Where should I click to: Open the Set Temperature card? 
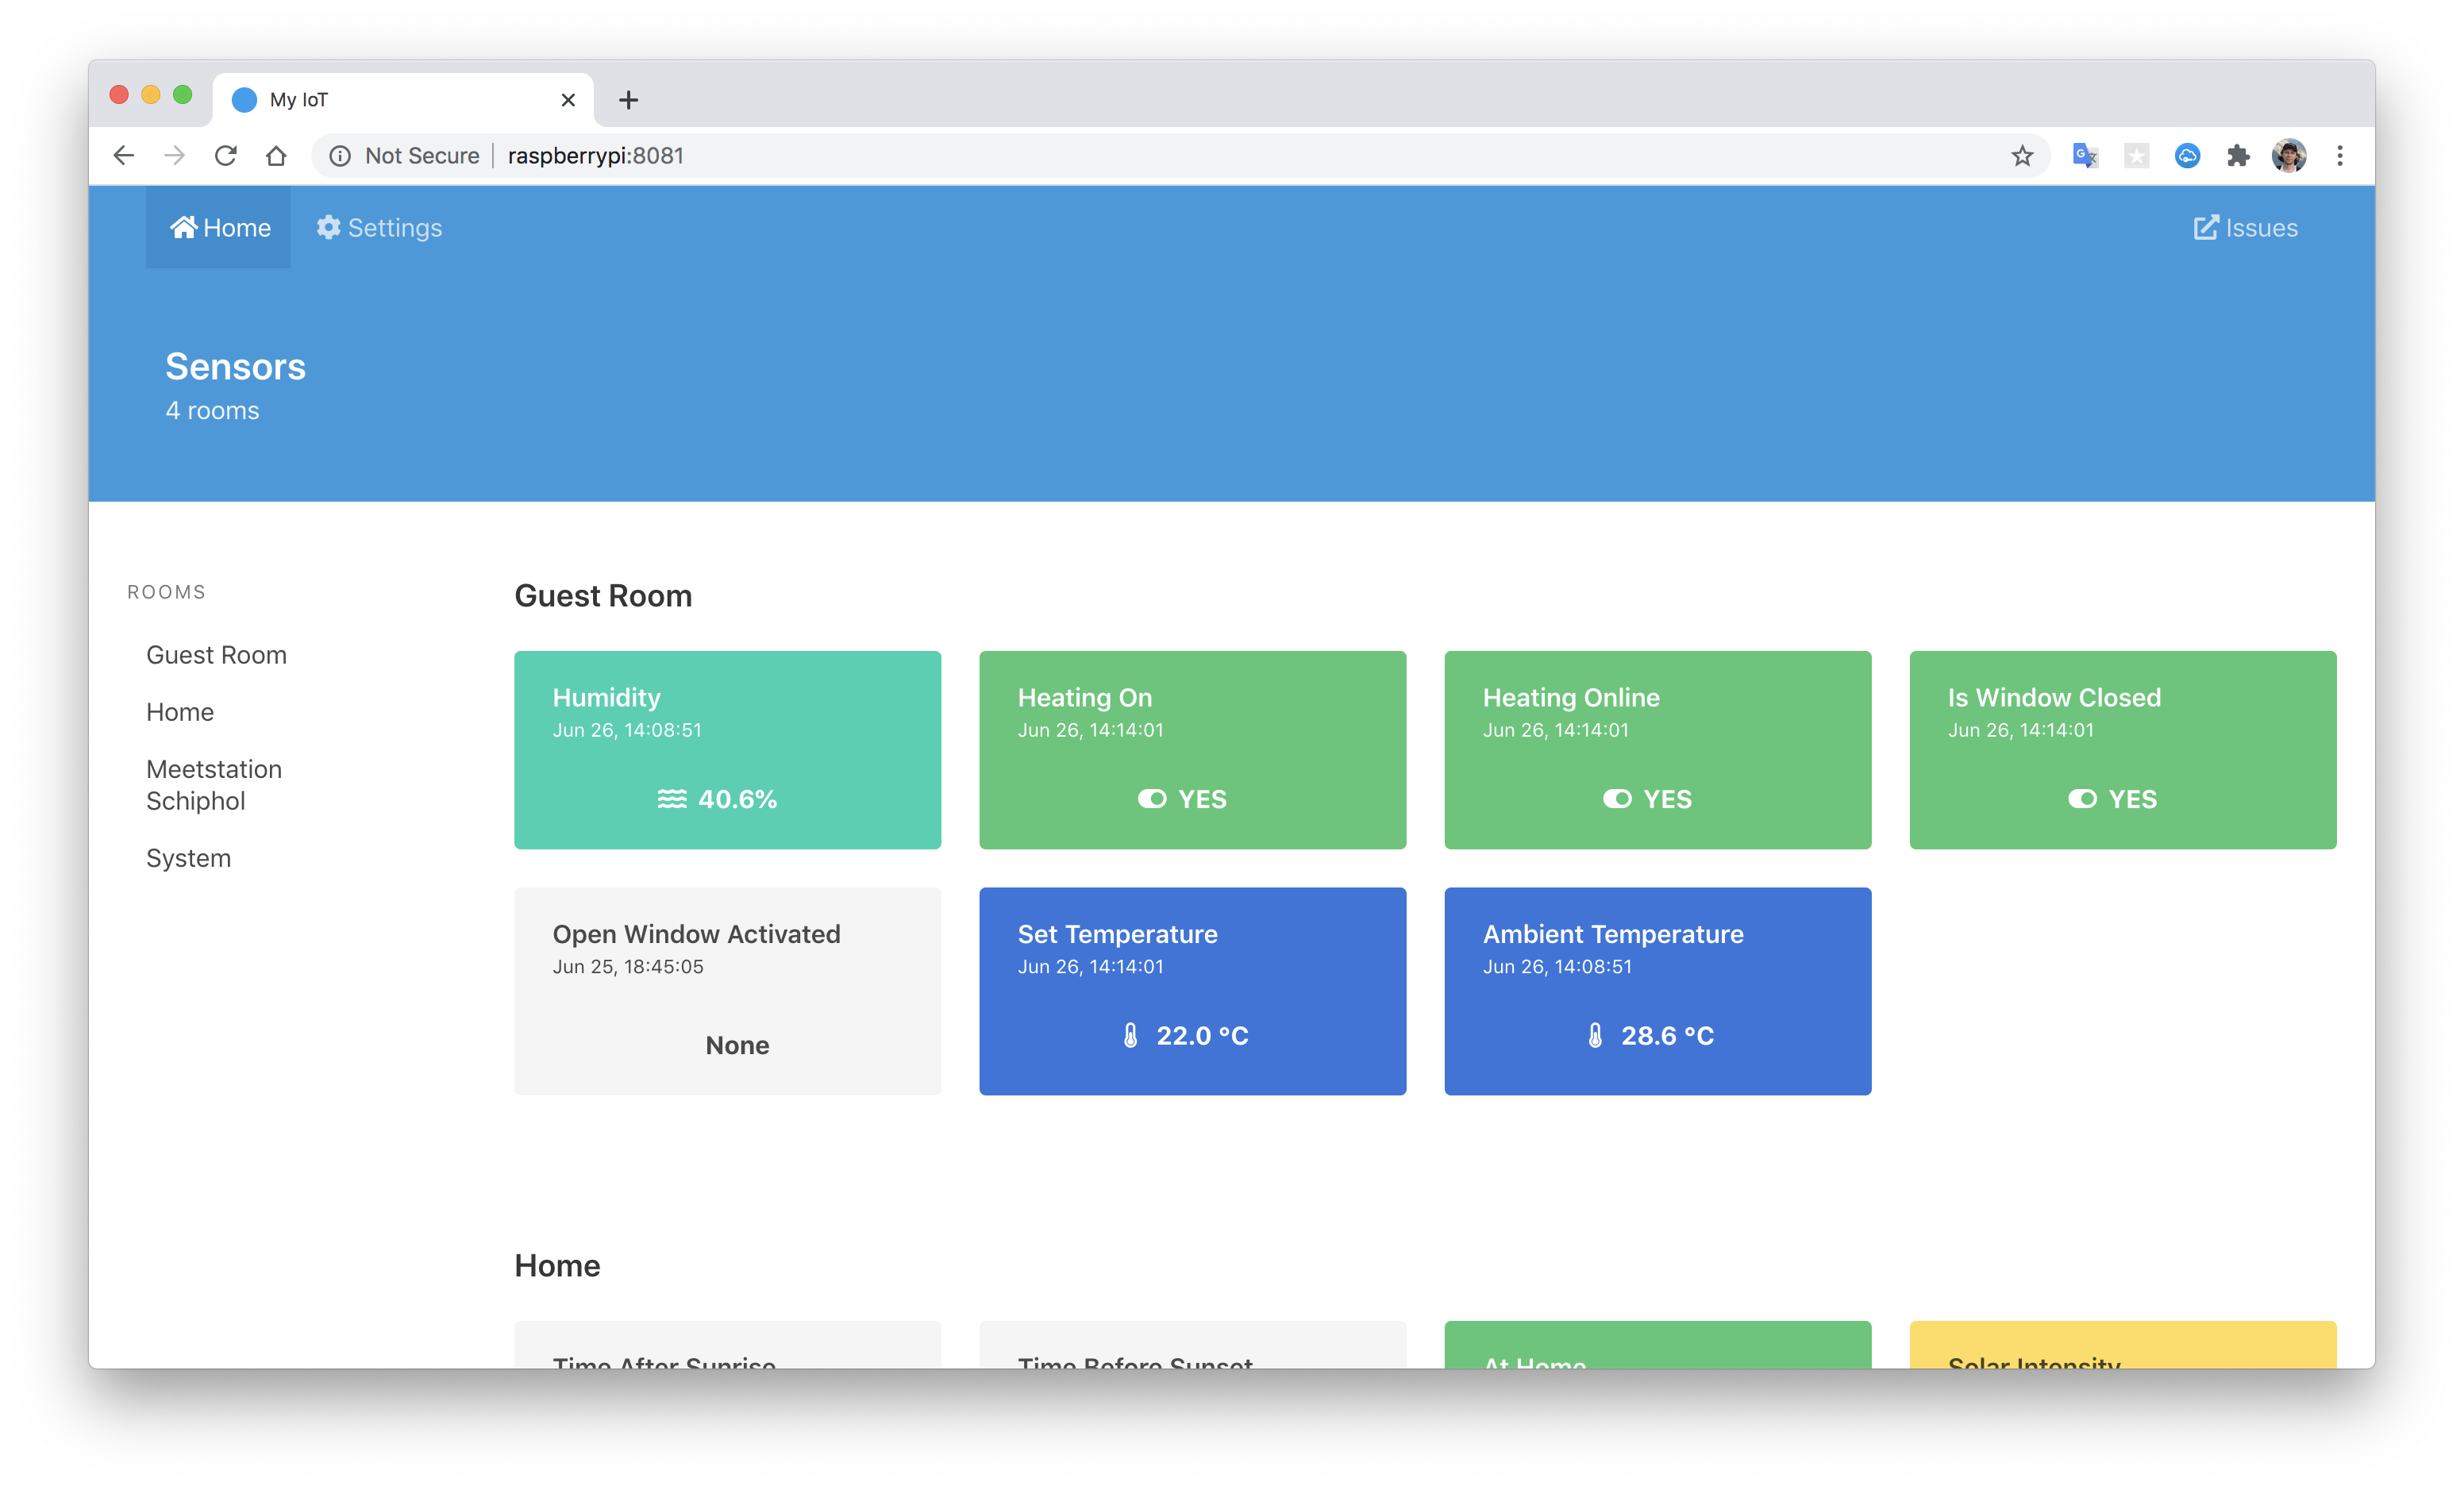tap(1192, 991)
